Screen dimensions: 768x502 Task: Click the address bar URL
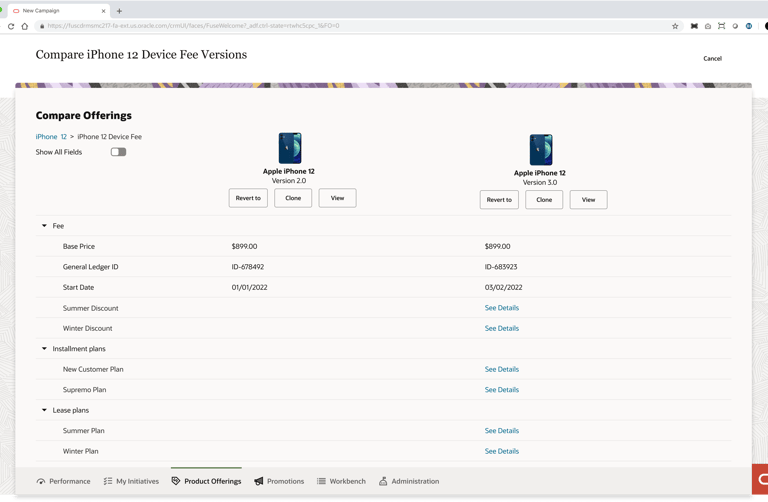click(193, 26)
